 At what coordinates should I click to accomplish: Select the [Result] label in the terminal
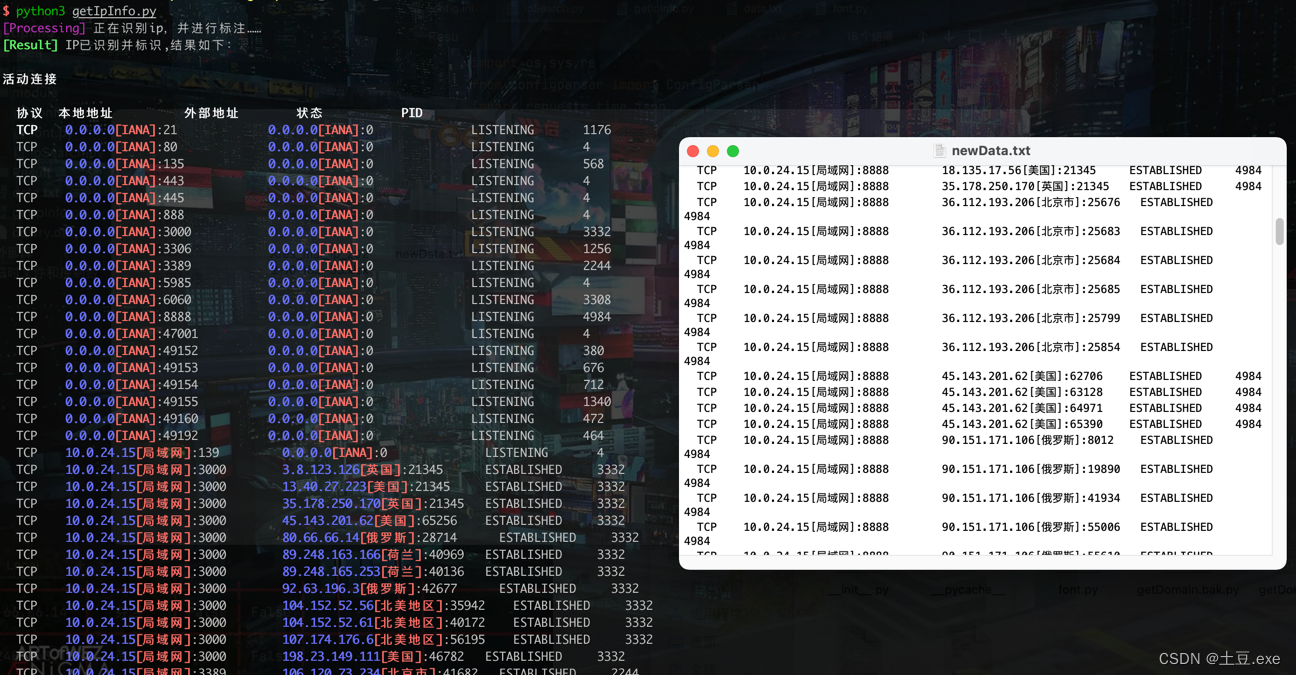29,44
